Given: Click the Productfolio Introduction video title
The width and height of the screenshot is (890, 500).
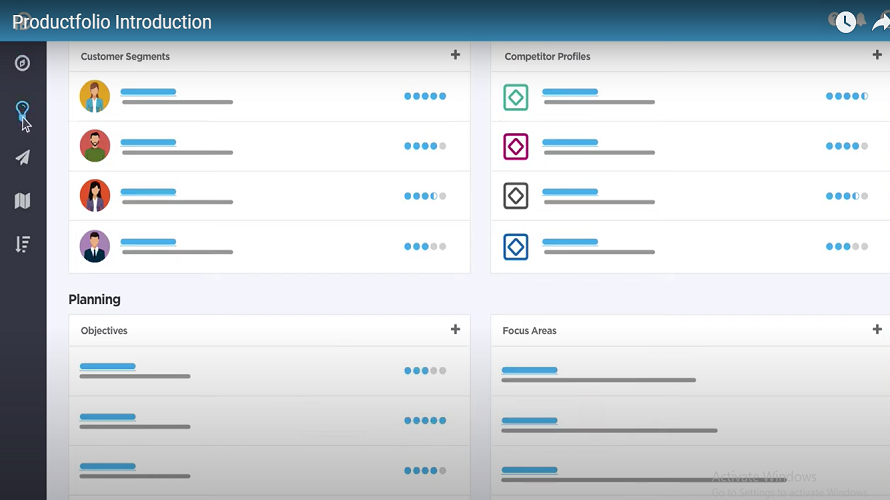Looking at the screenshot, I should point(112,22).
